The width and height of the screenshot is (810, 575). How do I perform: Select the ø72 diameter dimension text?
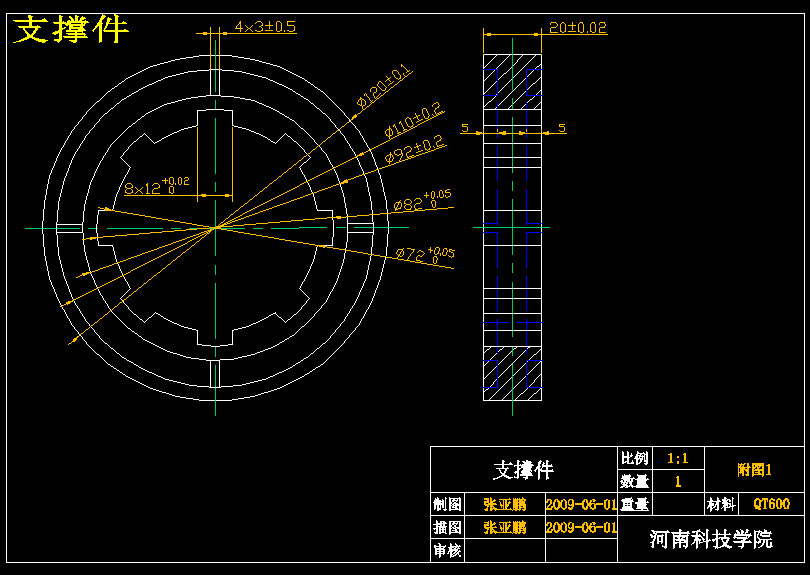coord(425,254)
